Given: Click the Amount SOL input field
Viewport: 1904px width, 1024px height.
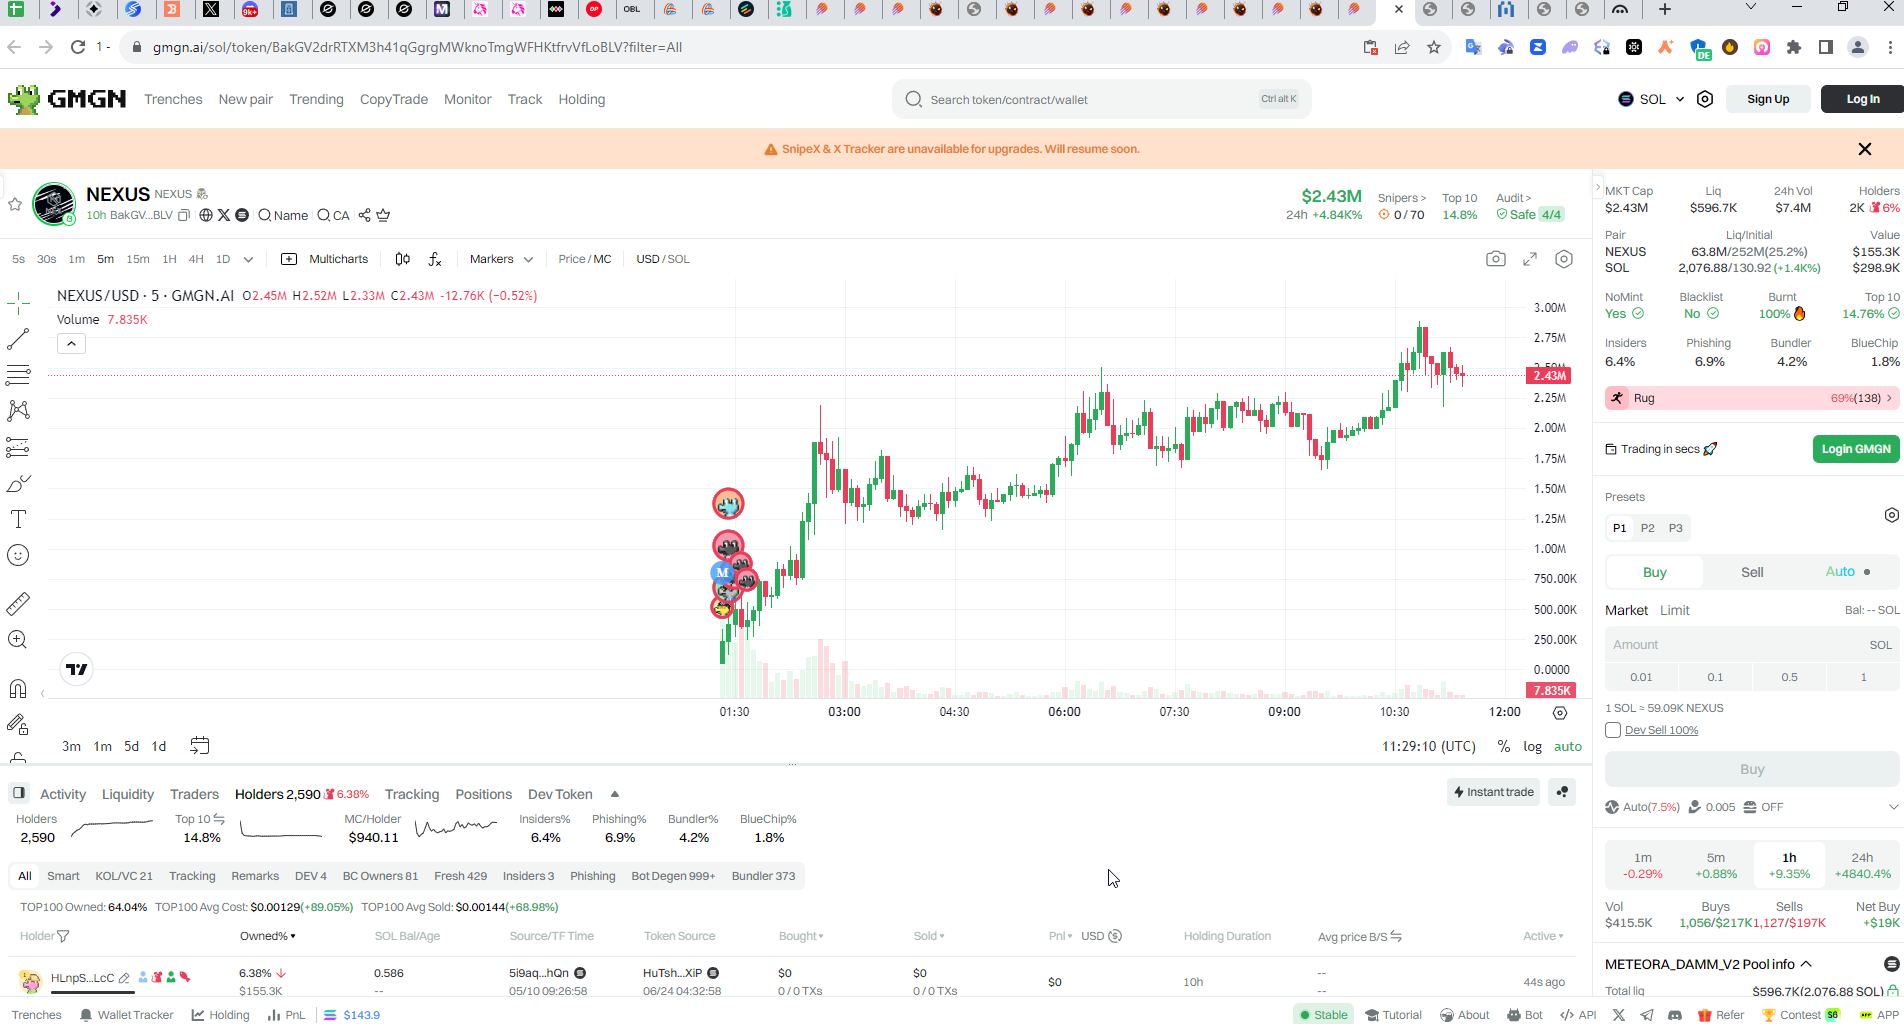Looking at the screenshot, I should click(1752, 645).
